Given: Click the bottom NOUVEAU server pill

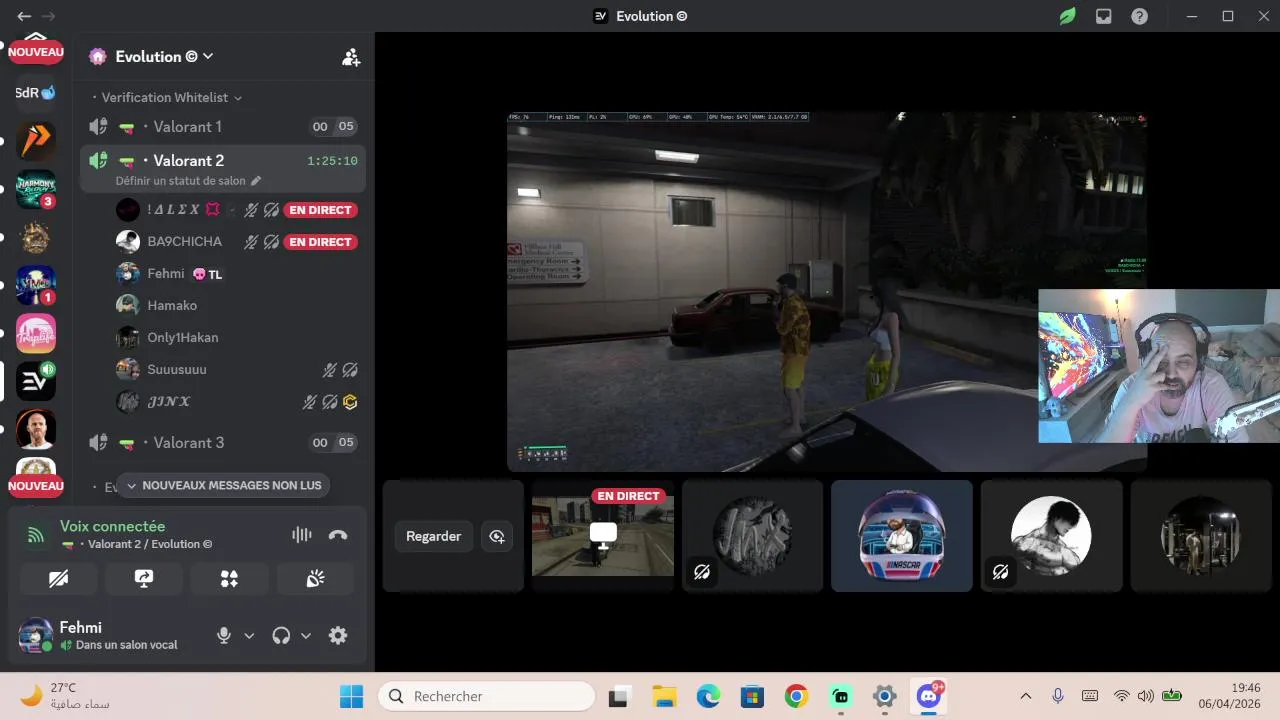Looking at the screenshot, I should click(36, 486).
